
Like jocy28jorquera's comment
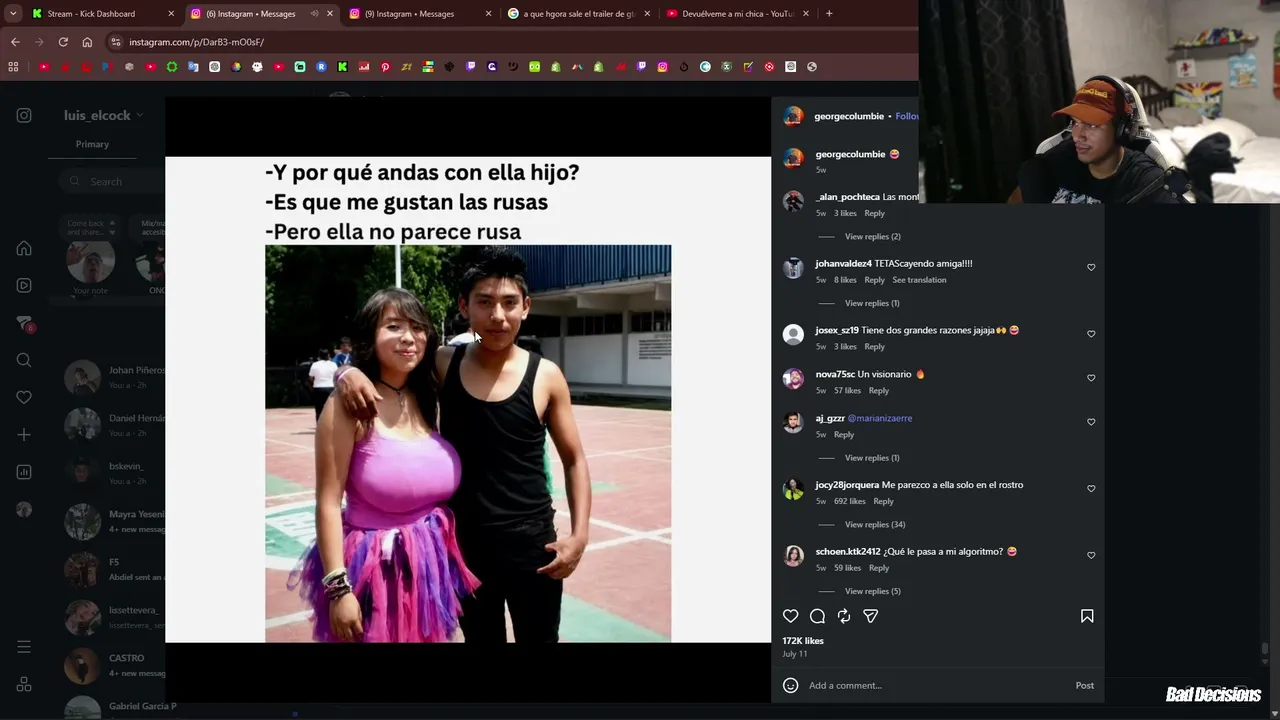pyautogui.click(x=1091, y=489)
